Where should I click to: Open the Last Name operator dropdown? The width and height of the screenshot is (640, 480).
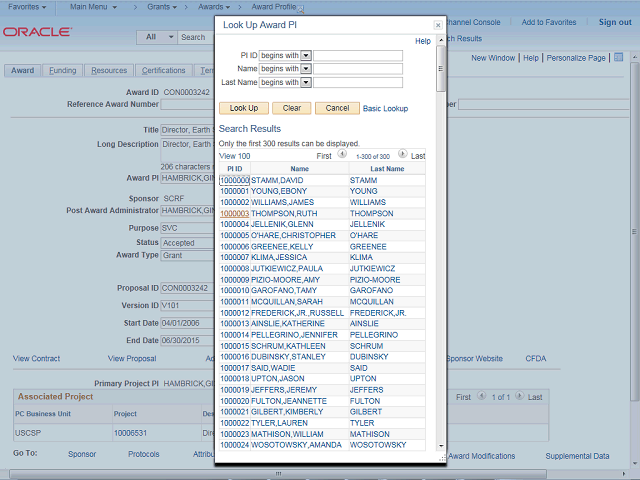[307, 82]
